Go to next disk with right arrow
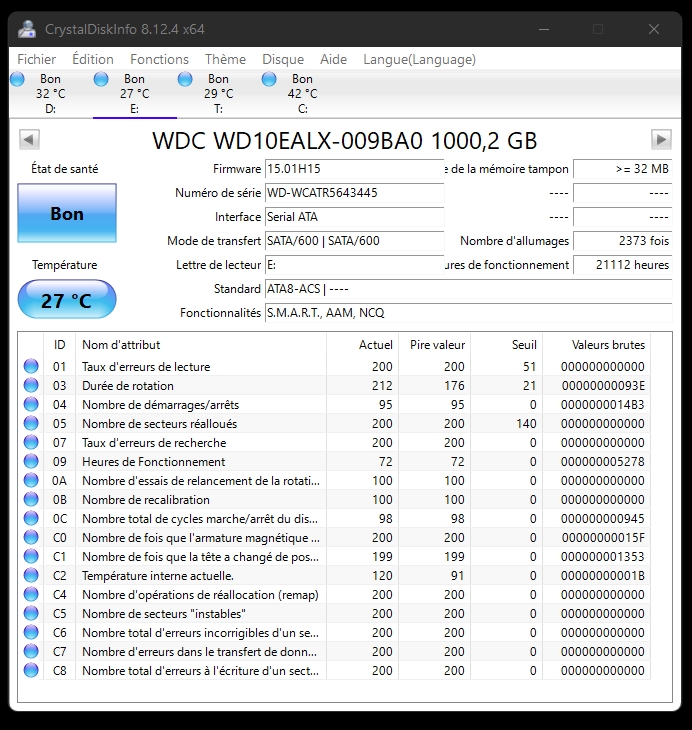This screenshot has width=692, height=730. point(661,140)
